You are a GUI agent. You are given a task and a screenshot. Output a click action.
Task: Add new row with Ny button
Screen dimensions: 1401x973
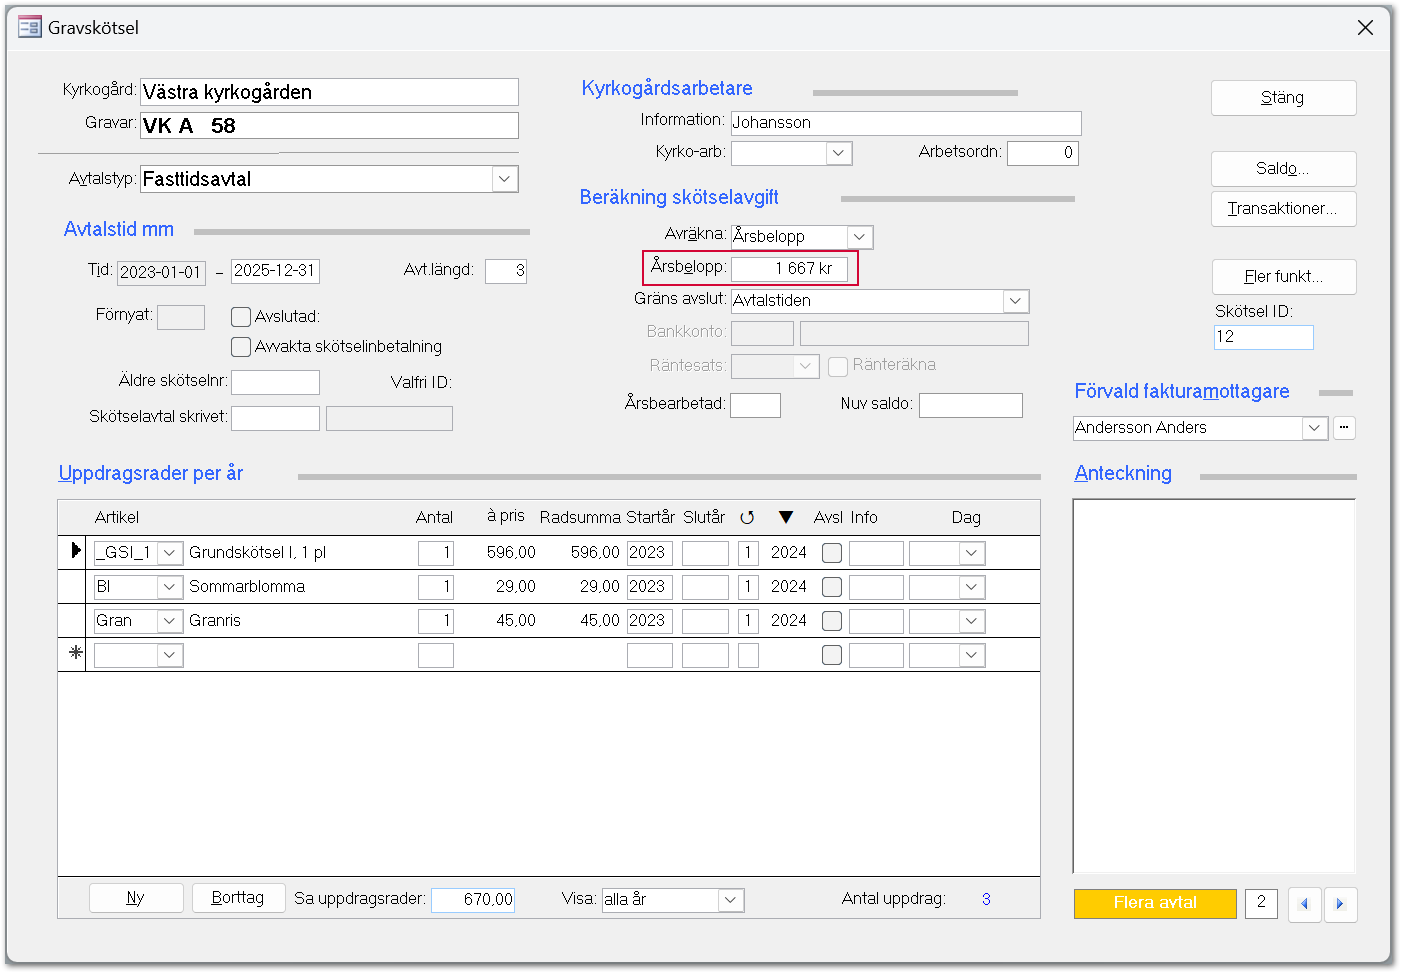coord(136,898)
